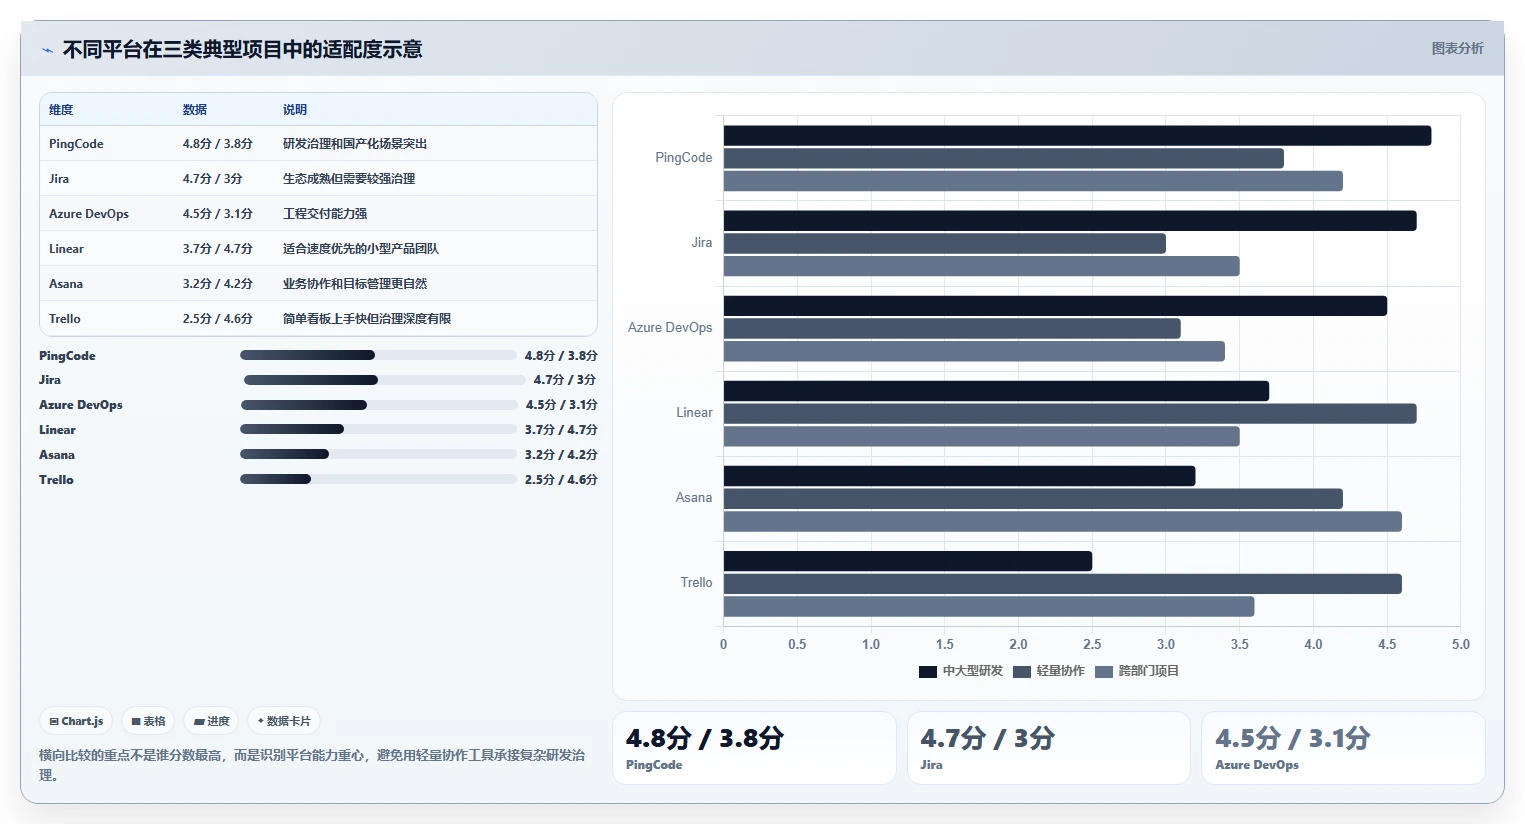Image resolution: width=1525 pixels, height=824 pixels.
Task: Click the Linear progress bar
Action: (378, 430)
